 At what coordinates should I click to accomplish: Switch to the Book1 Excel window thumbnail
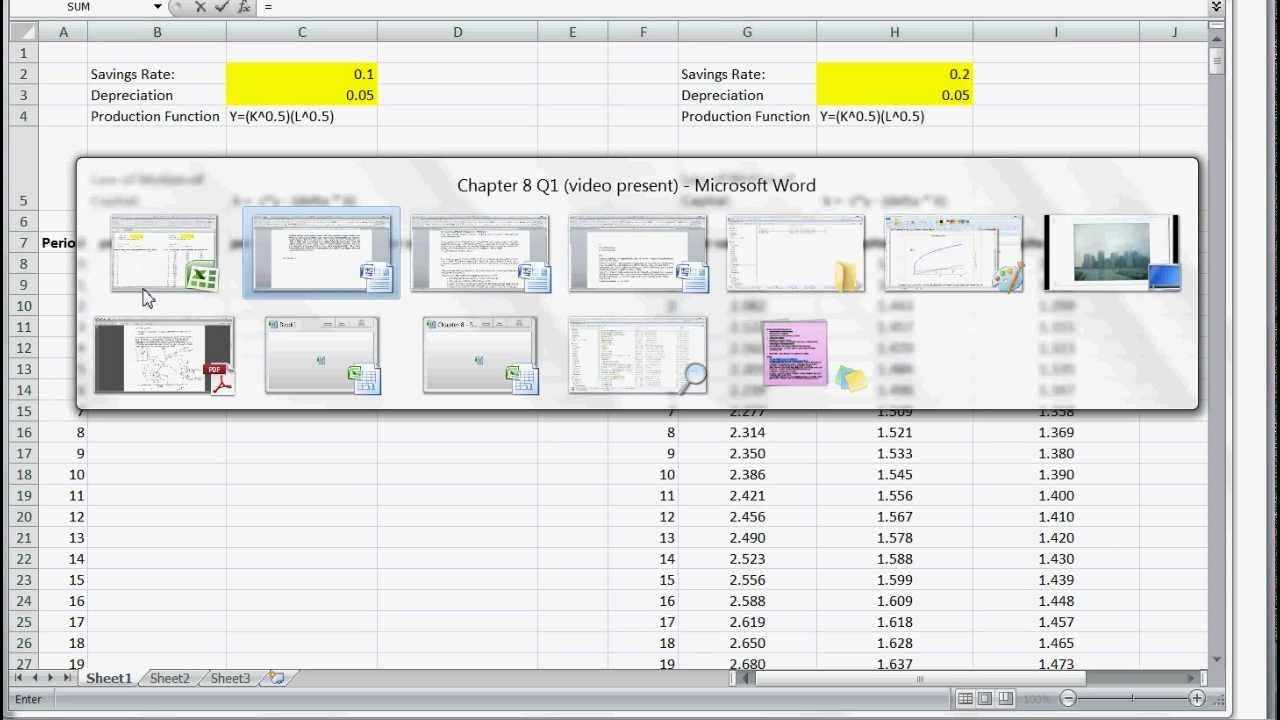pos(322,356)
